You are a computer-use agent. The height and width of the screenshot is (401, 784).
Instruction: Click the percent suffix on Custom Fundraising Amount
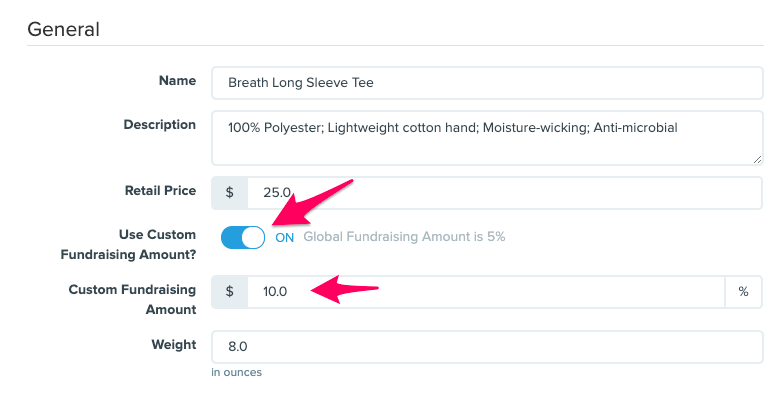coord(743,291)
